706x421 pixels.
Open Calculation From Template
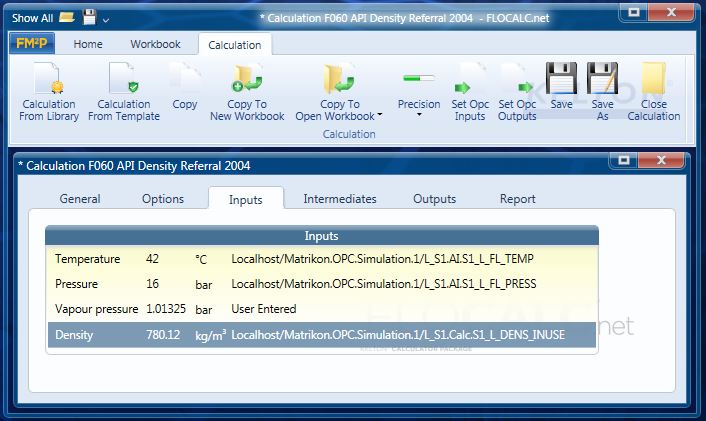(124, 92)
